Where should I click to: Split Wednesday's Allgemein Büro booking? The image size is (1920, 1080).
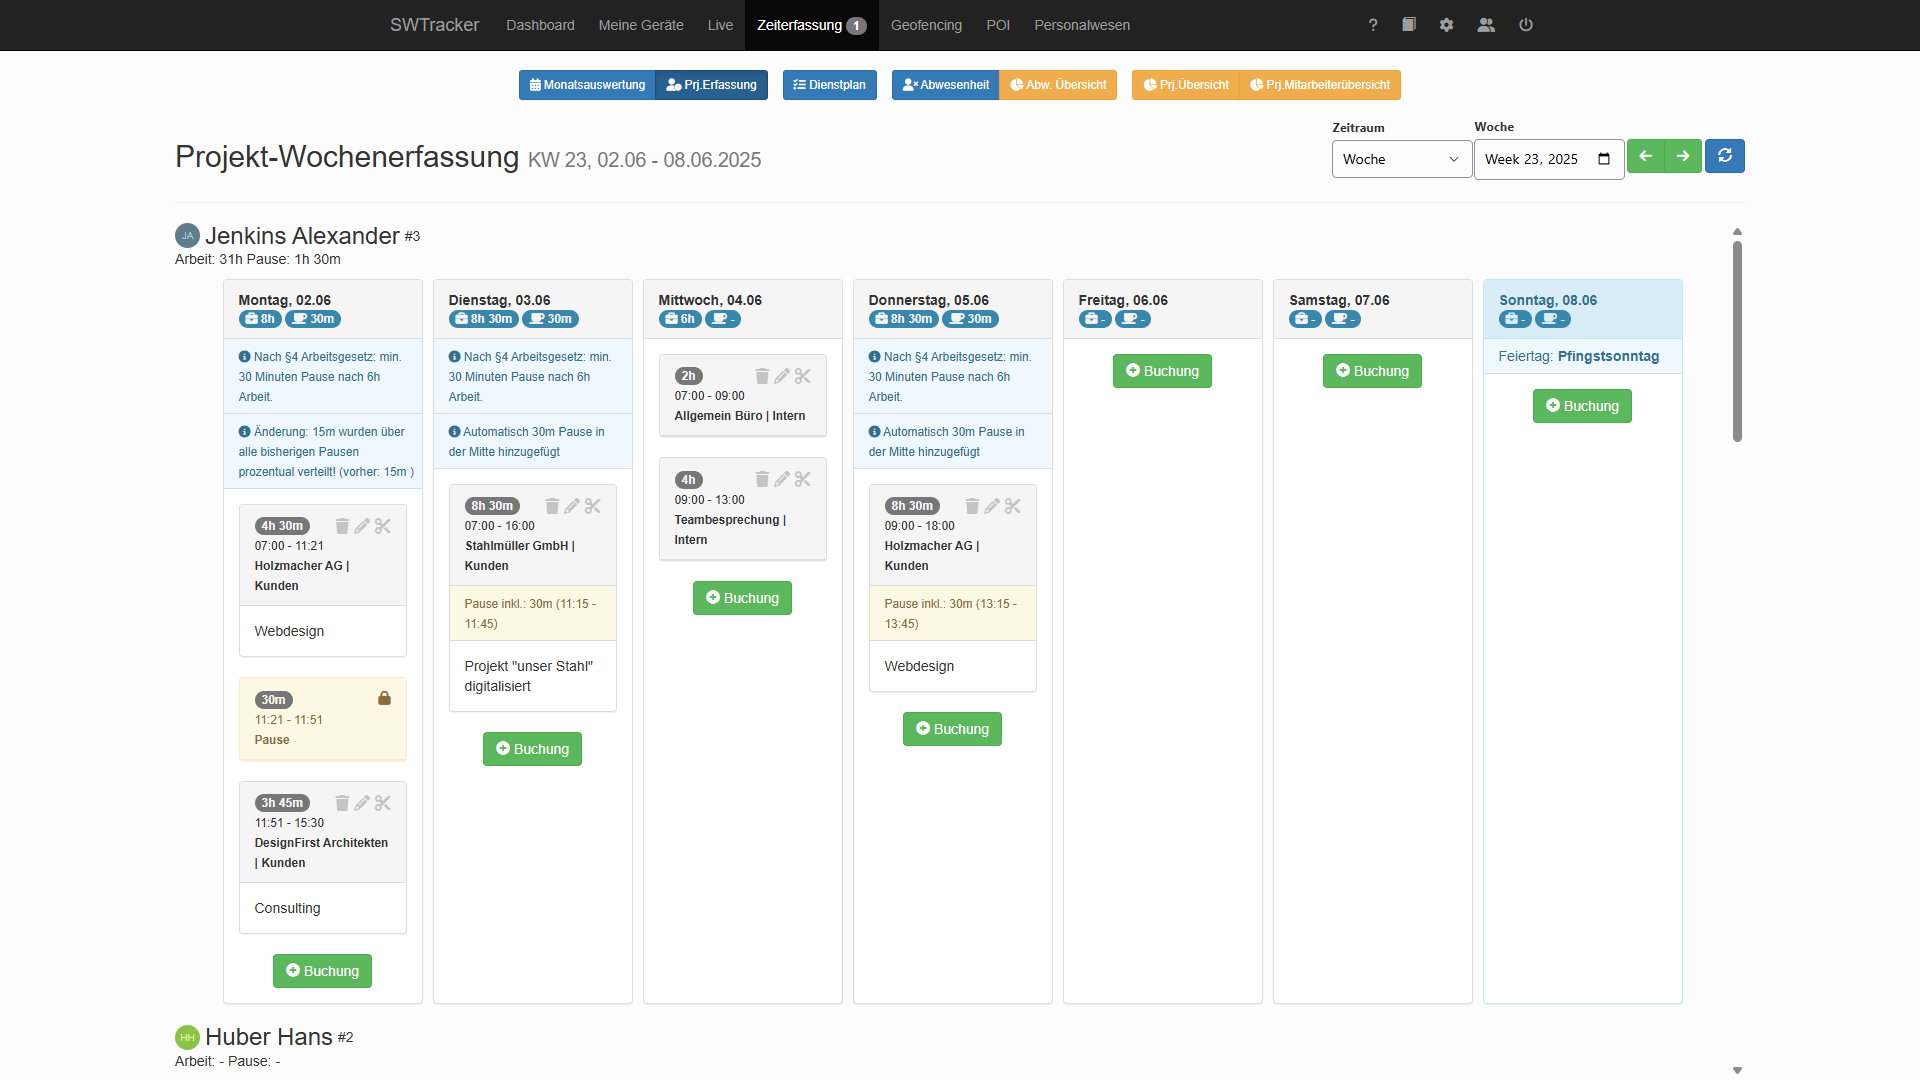point(803,376)
